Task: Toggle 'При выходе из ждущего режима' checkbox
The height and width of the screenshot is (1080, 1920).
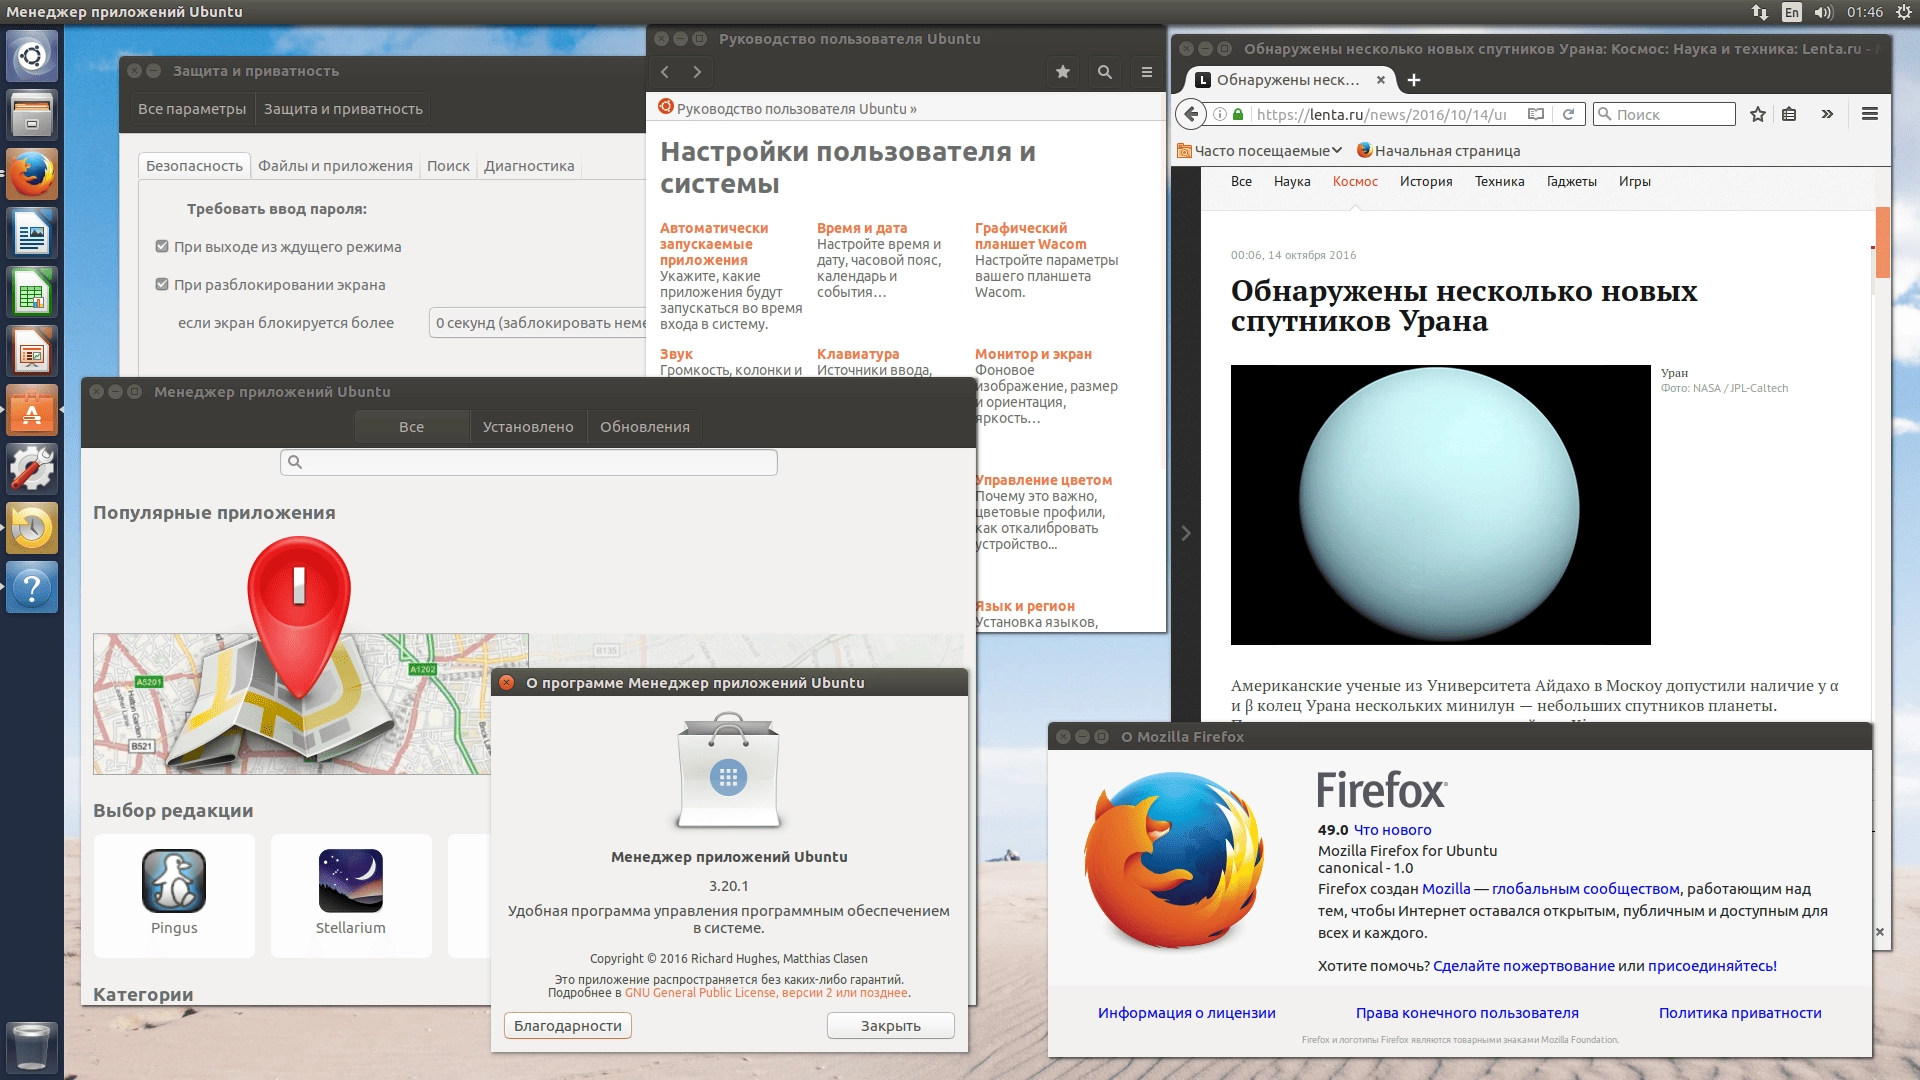Action: pyautogui.click(x=162, y=246)
